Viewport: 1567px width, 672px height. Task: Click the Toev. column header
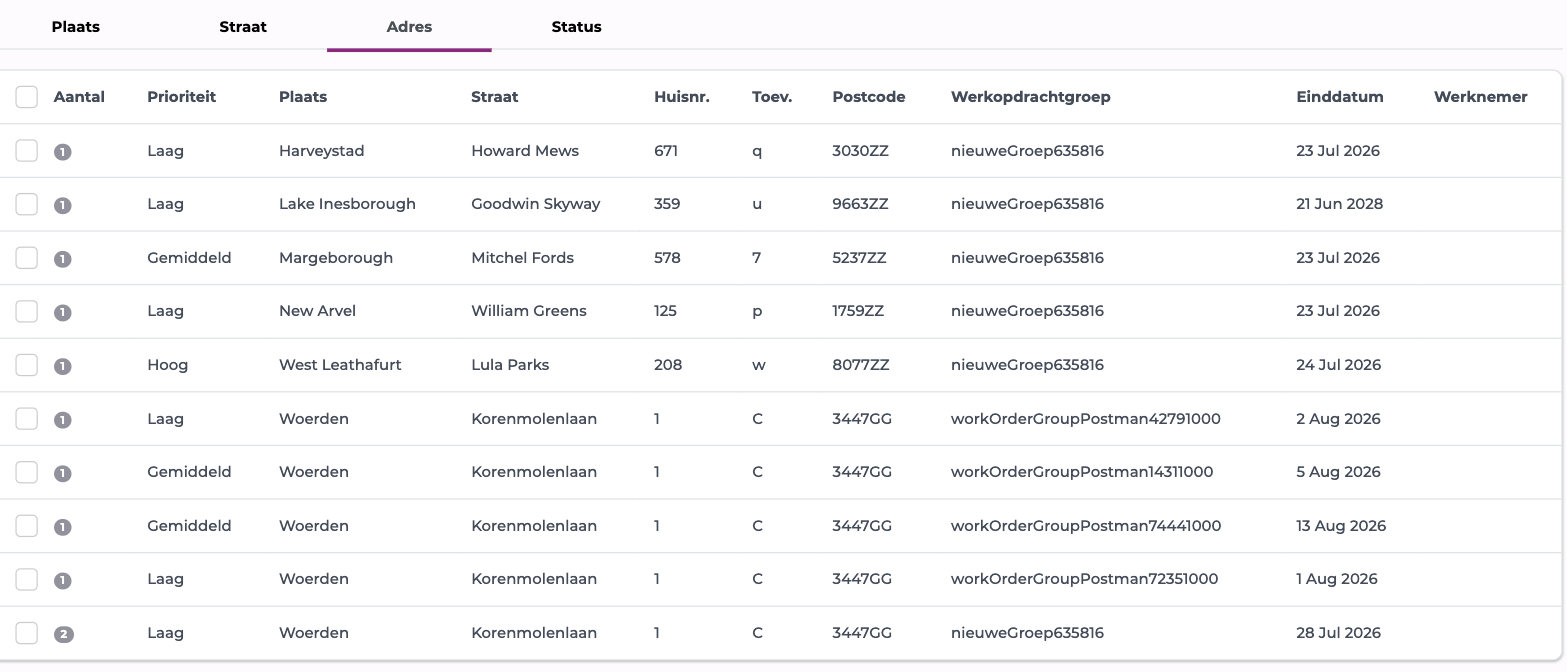(772, 97)
